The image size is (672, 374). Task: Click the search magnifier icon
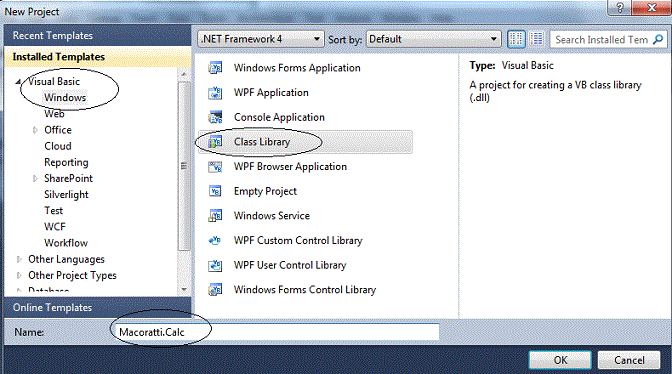coord(658,40)
